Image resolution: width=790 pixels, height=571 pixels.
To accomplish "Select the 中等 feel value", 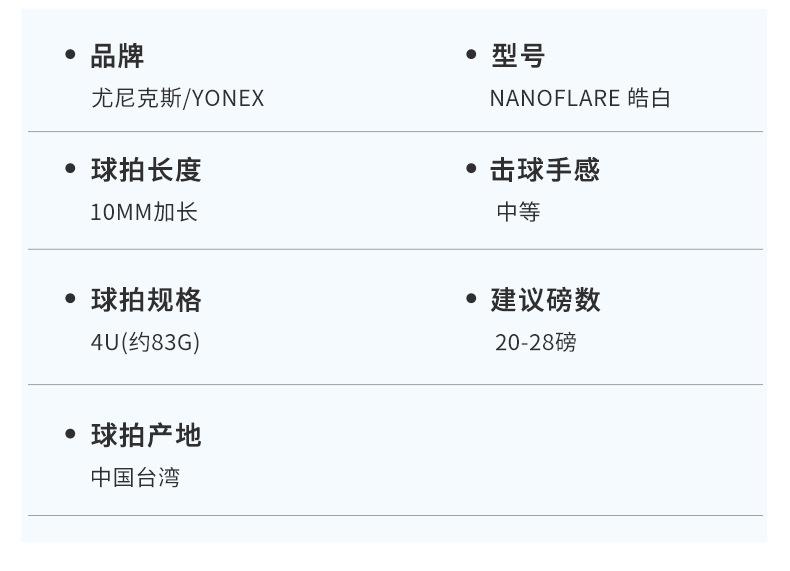I will coord(518,212).
